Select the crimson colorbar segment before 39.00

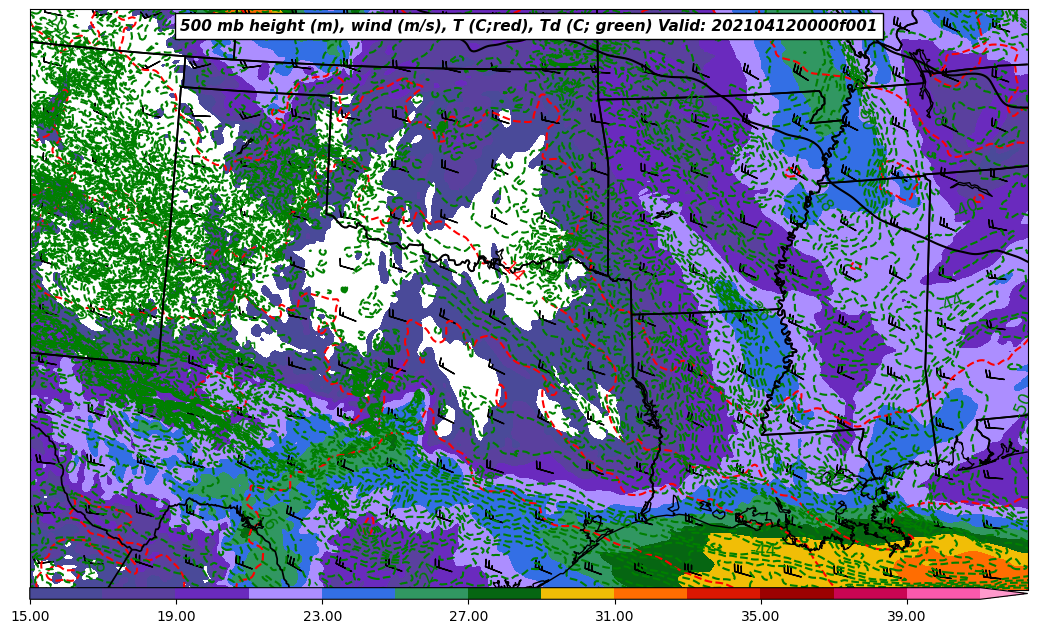tap(870, 594)
